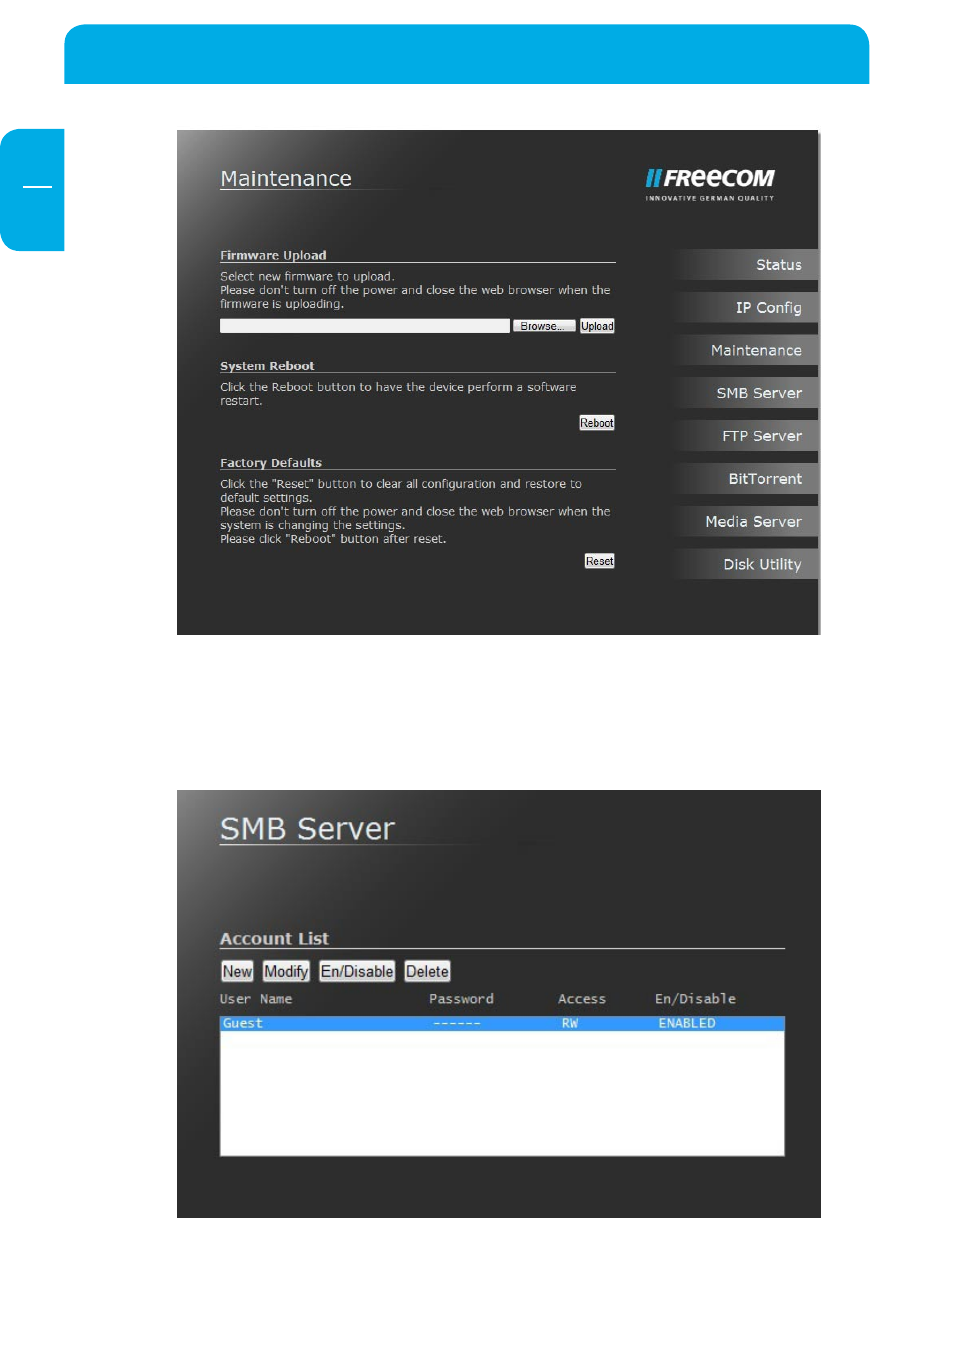Click the RW access value for Guest
The width and height of the screenshot is (953, 1352).
570,1023
